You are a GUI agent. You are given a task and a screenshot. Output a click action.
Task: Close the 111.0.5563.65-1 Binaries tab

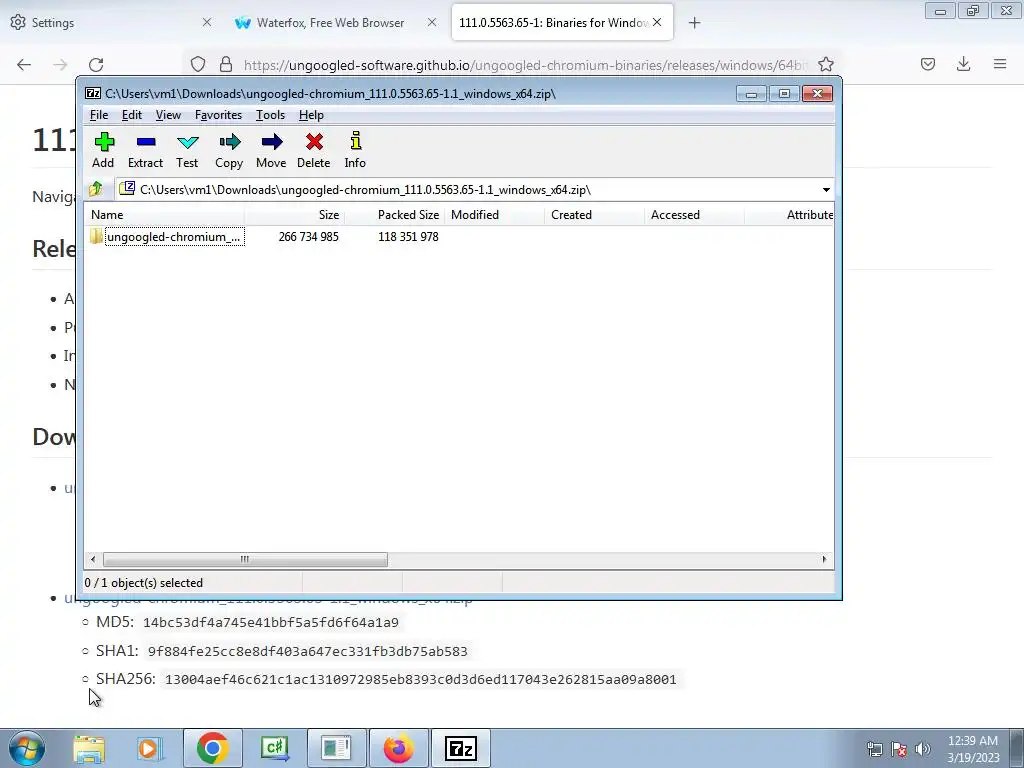point(657,22)
